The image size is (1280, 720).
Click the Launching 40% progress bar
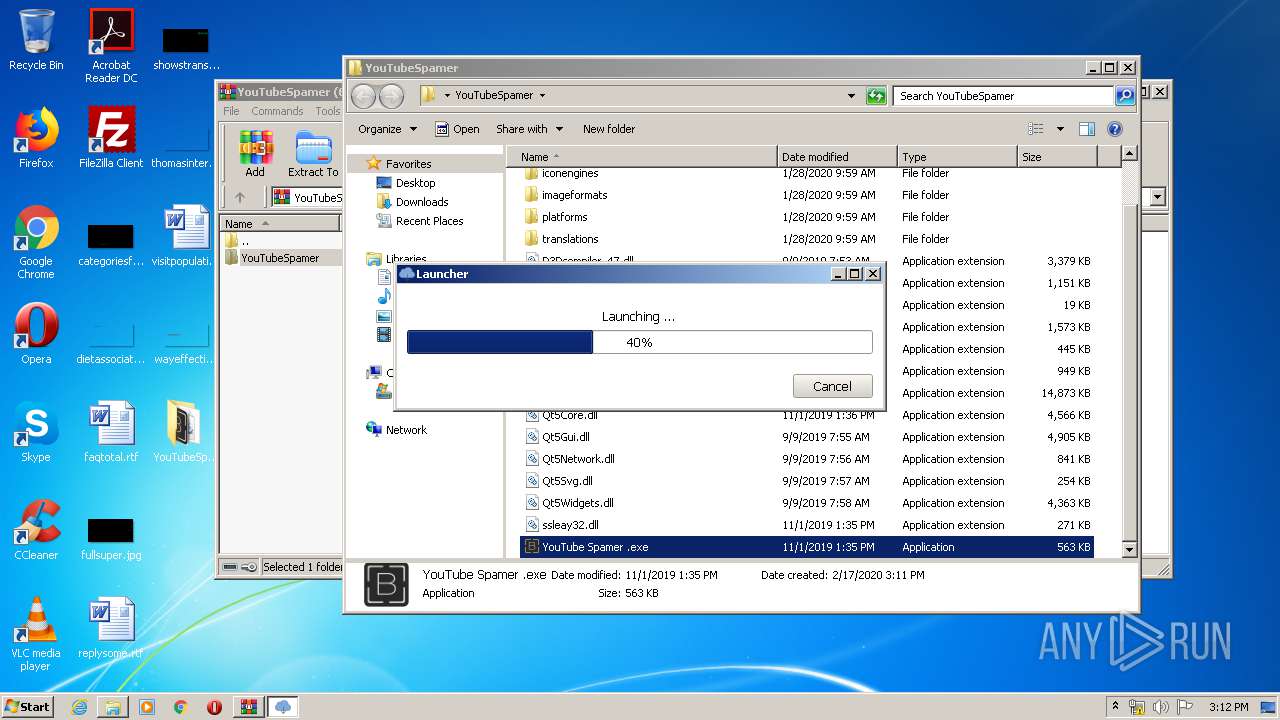tap(639, 342)
